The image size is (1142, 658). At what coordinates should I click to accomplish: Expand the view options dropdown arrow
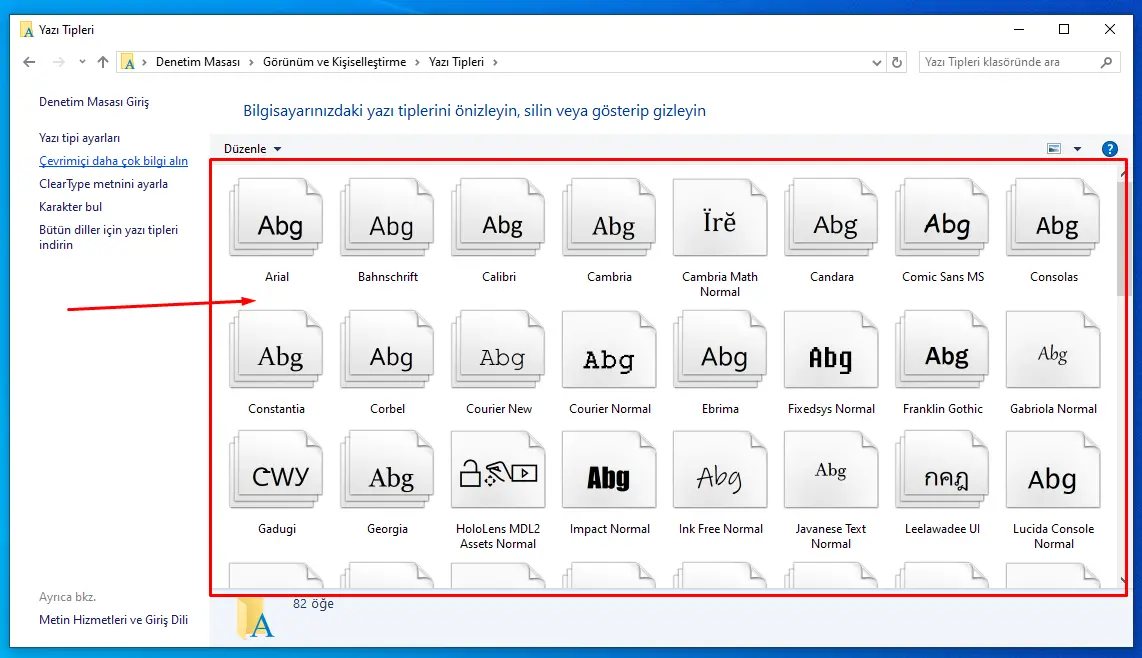[1077, 149]
